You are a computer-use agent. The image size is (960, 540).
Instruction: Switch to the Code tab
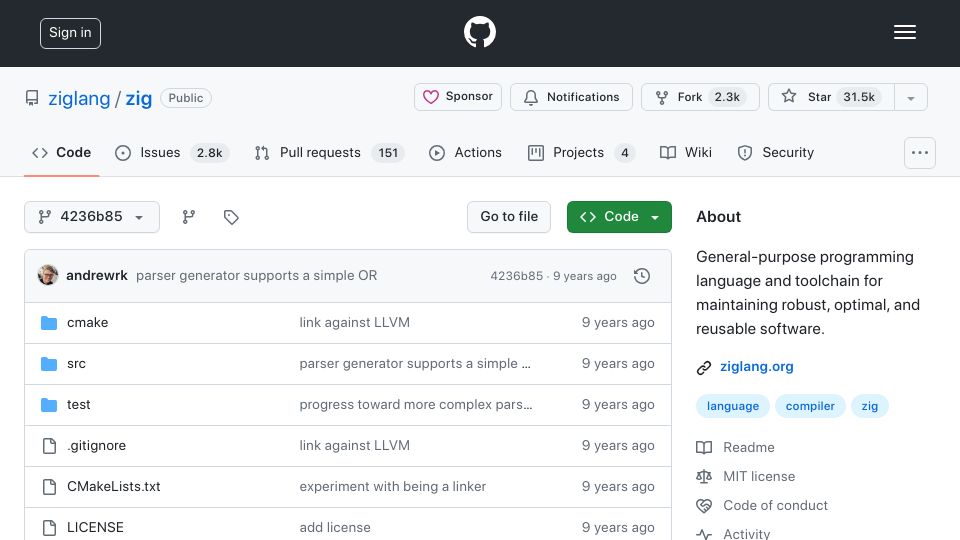click(62, 152)
